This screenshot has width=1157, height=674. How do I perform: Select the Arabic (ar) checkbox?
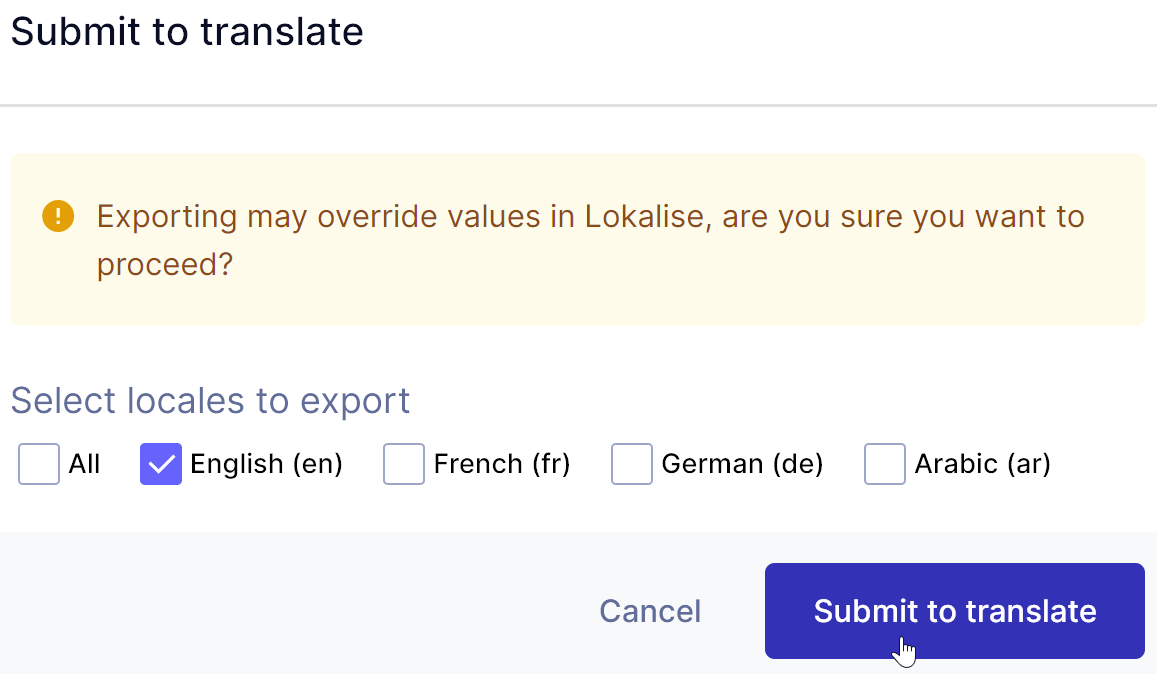point(885,464)
